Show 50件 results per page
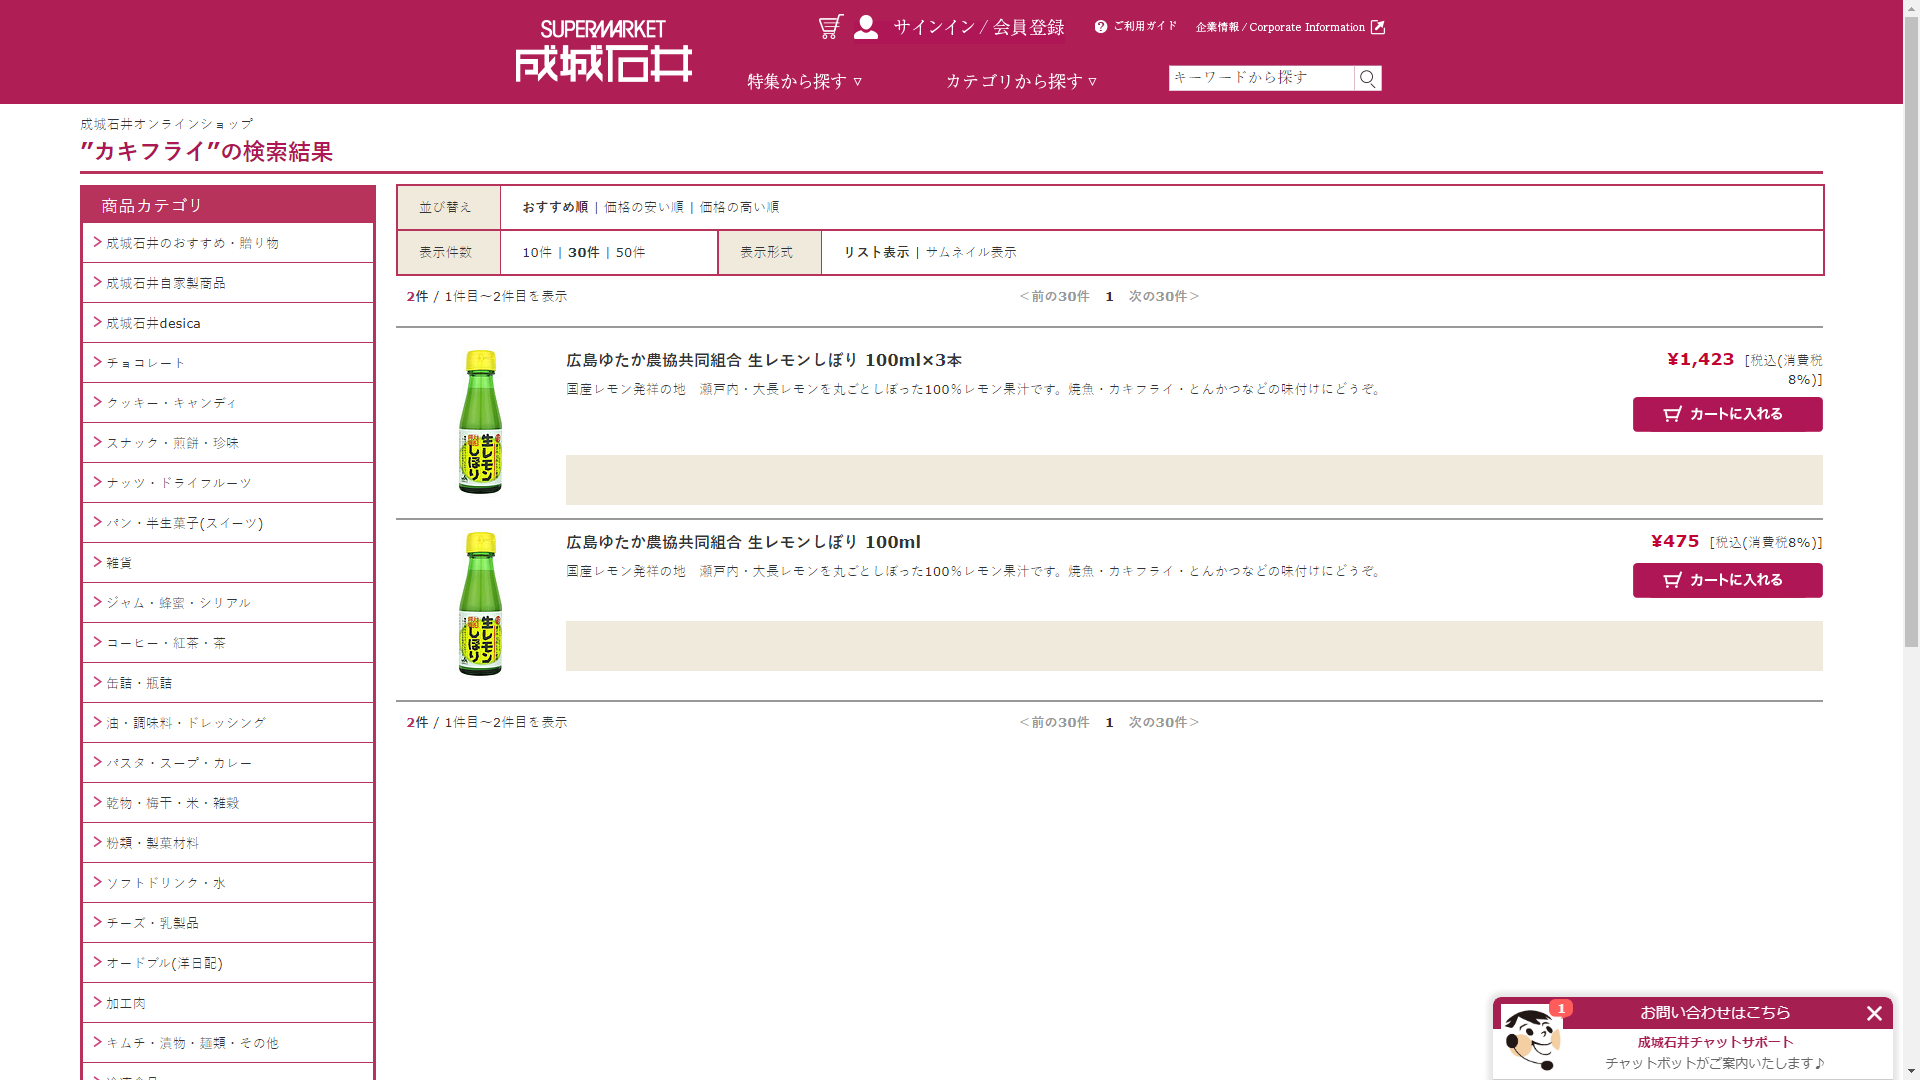 point(630,252)
